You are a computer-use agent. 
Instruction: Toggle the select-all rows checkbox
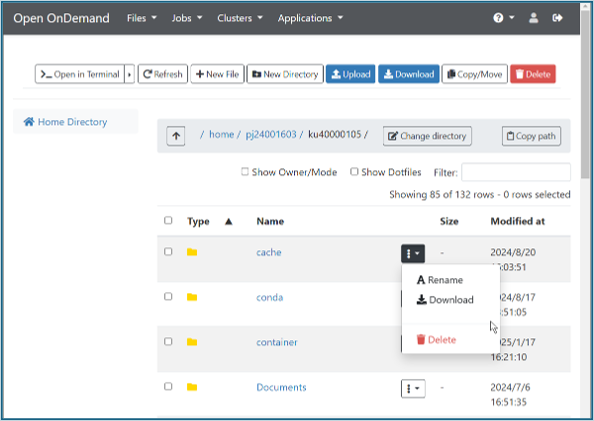168,221
